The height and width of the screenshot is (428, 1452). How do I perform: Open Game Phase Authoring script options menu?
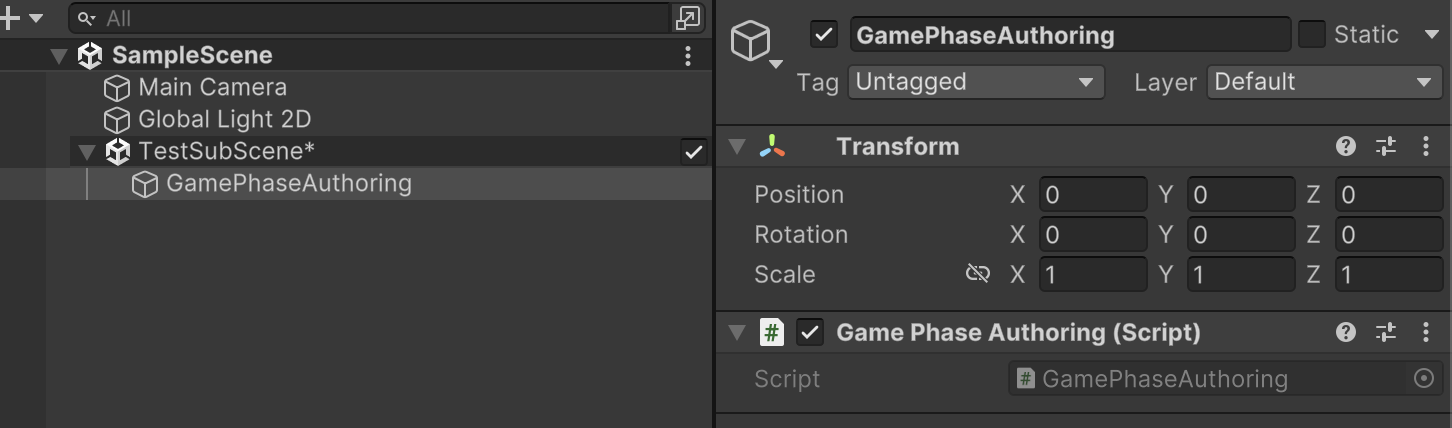tap(1426, 333)
